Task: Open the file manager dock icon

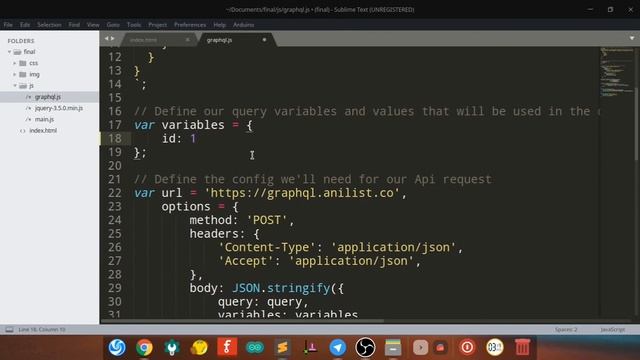Action: point(393,347)
